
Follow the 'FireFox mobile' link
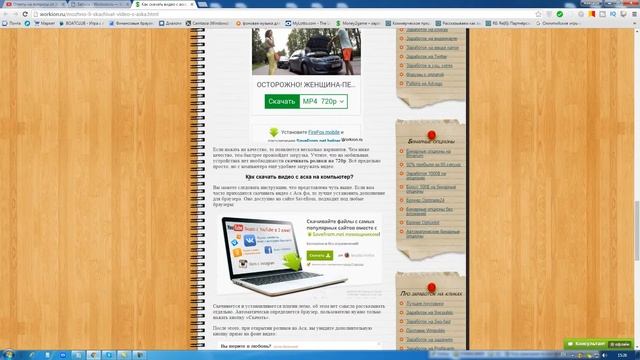click(x=324, y=132)
